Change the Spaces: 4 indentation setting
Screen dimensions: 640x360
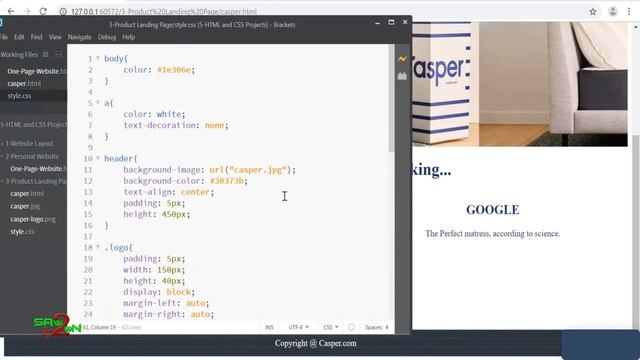(x=376, y=327)
